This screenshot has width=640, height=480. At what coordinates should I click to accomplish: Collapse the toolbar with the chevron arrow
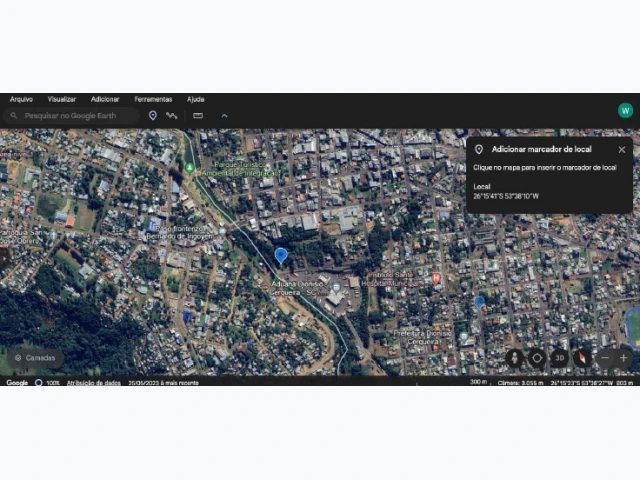click(224, 116)
